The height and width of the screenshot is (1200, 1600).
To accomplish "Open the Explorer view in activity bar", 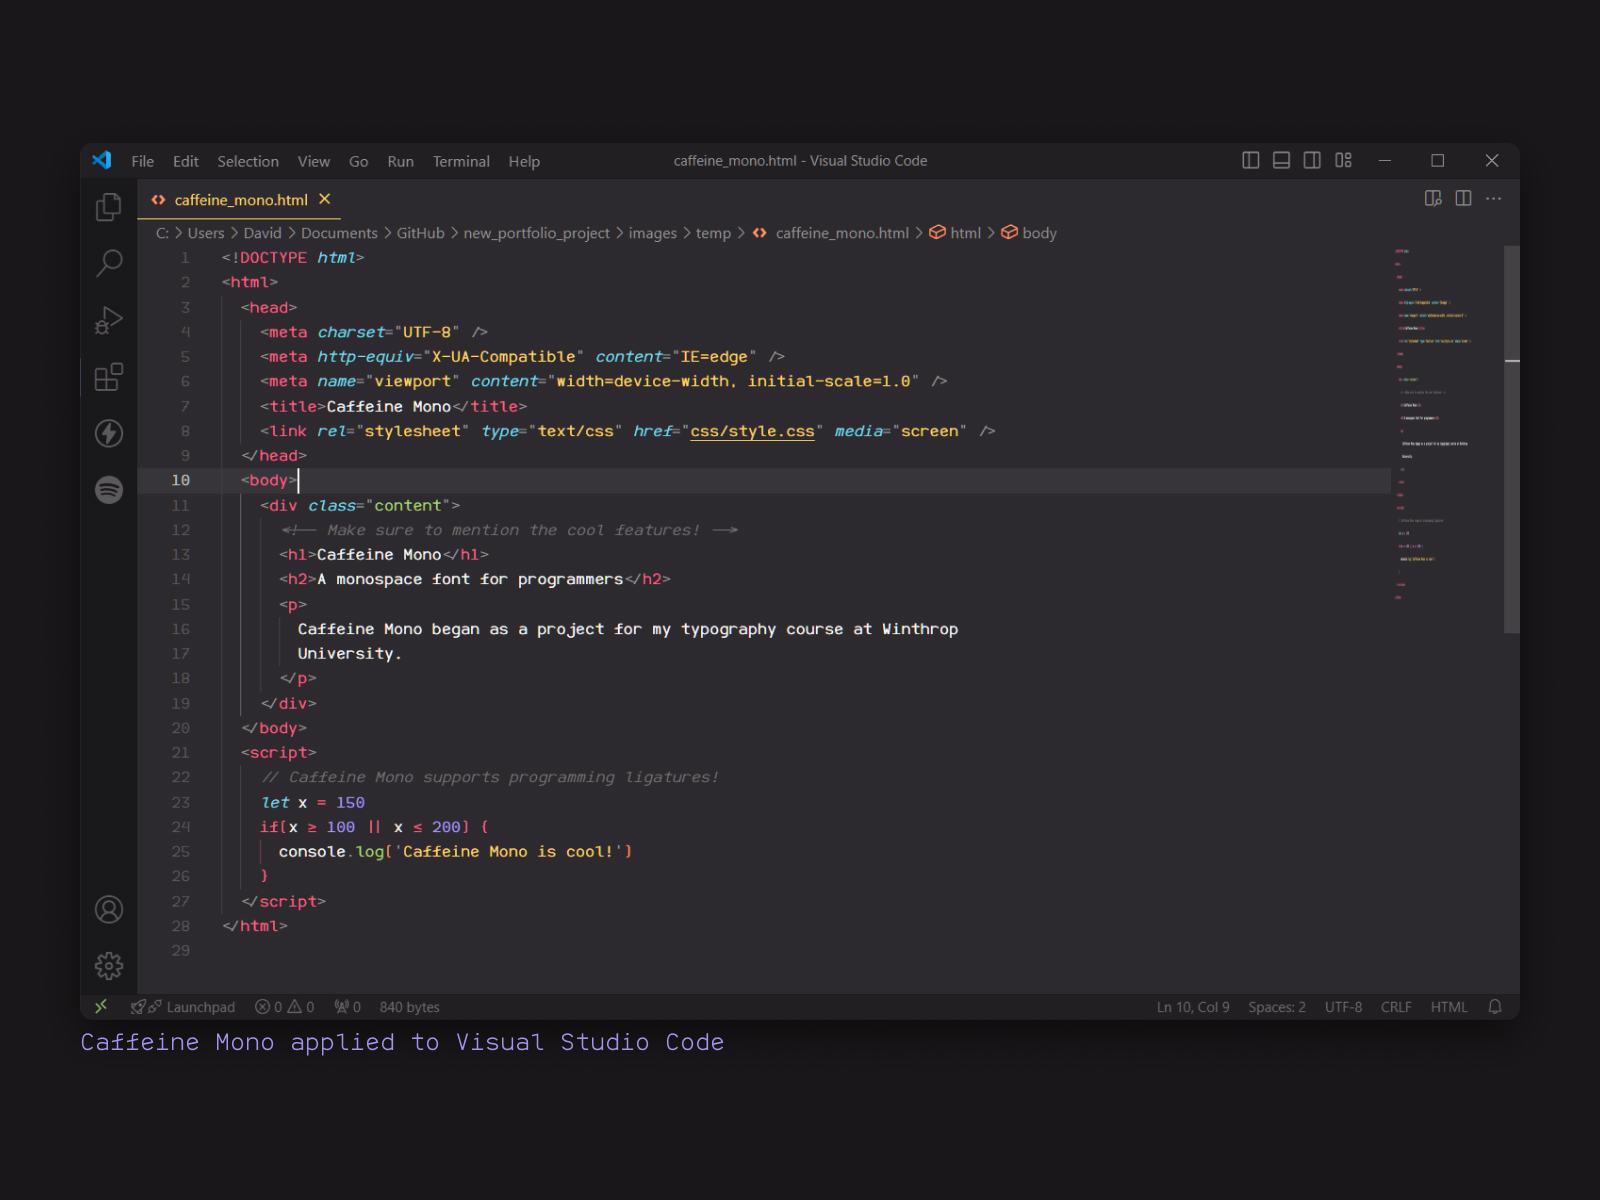I will (x=108, y=207).
